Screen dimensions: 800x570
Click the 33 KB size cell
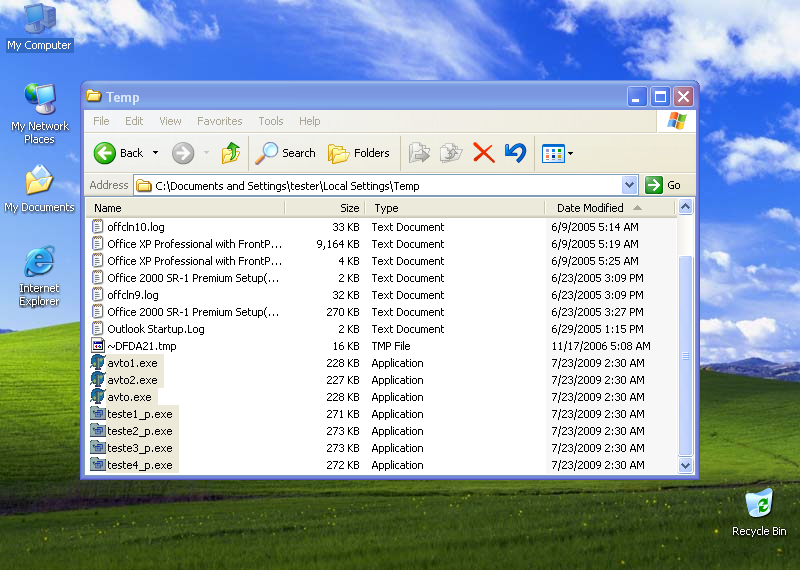[x=345, y=227]
